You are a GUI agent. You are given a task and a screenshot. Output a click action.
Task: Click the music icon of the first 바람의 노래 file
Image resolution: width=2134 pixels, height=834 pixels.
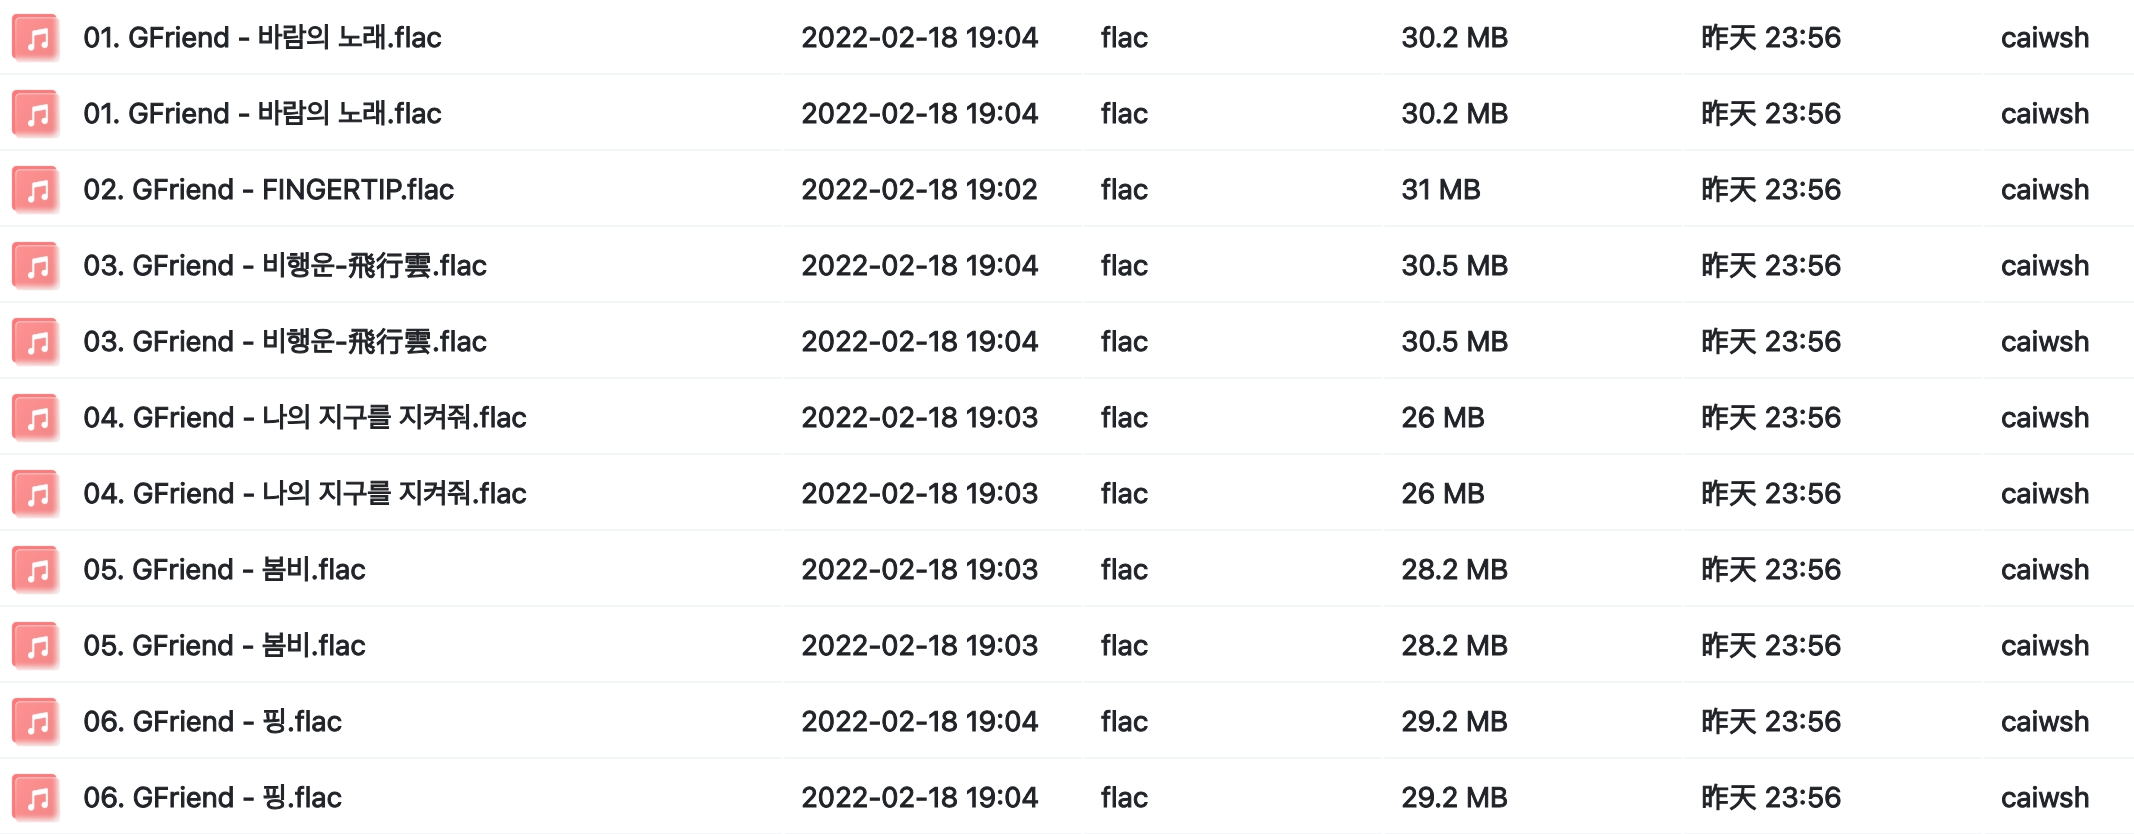point(37,38)
